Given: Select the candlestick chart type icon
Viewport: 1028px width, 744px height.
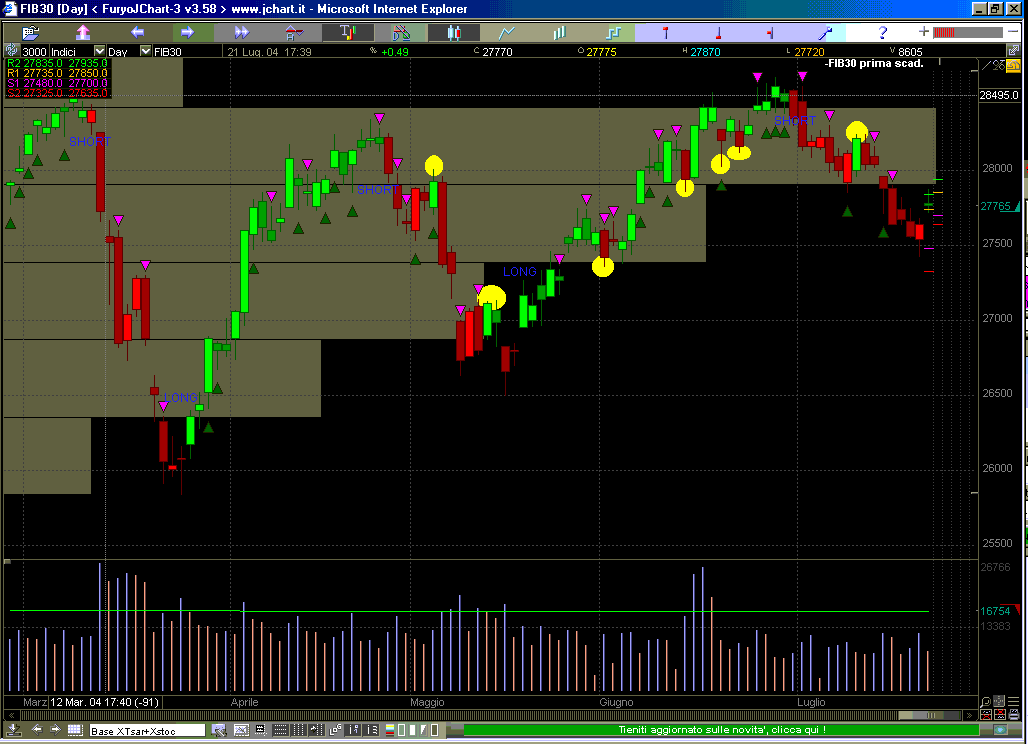Looking at the screenshot, I should click(453, 32).
